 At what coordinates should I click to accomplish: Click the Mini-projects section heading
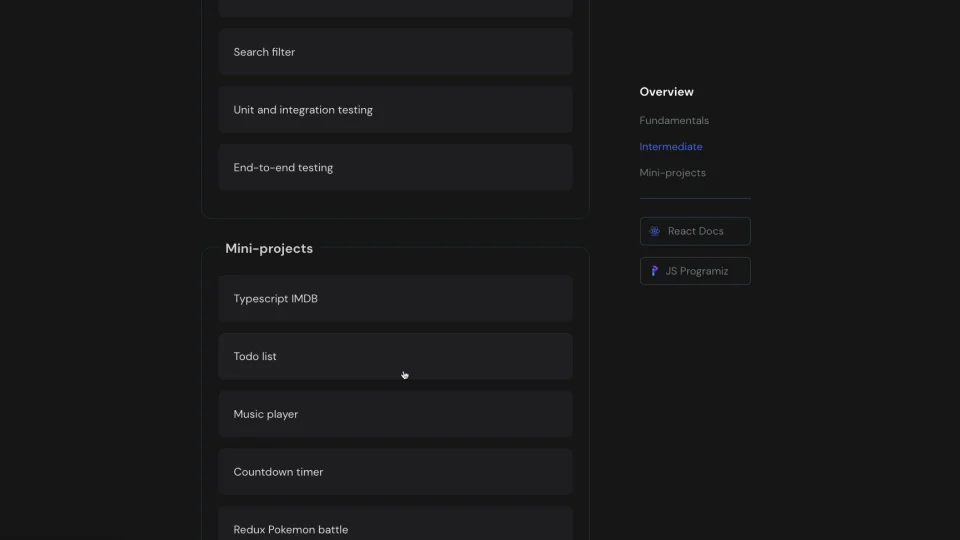pos(269,249)
